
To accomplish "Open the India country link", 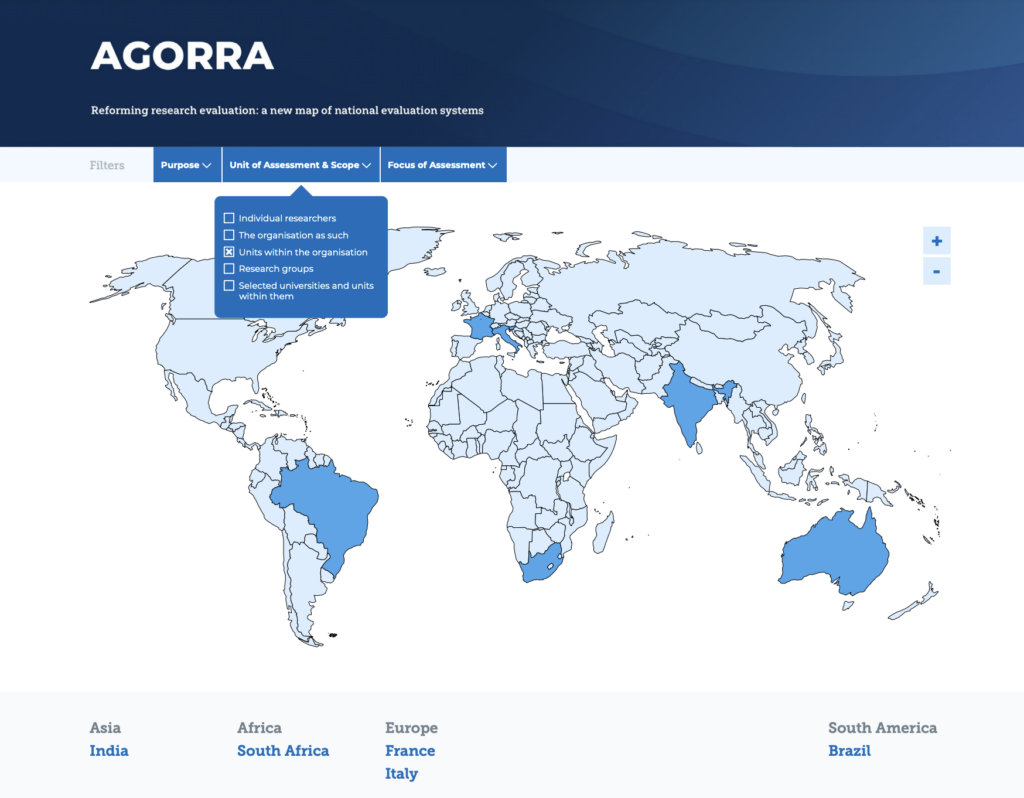I will click(109, 751).
